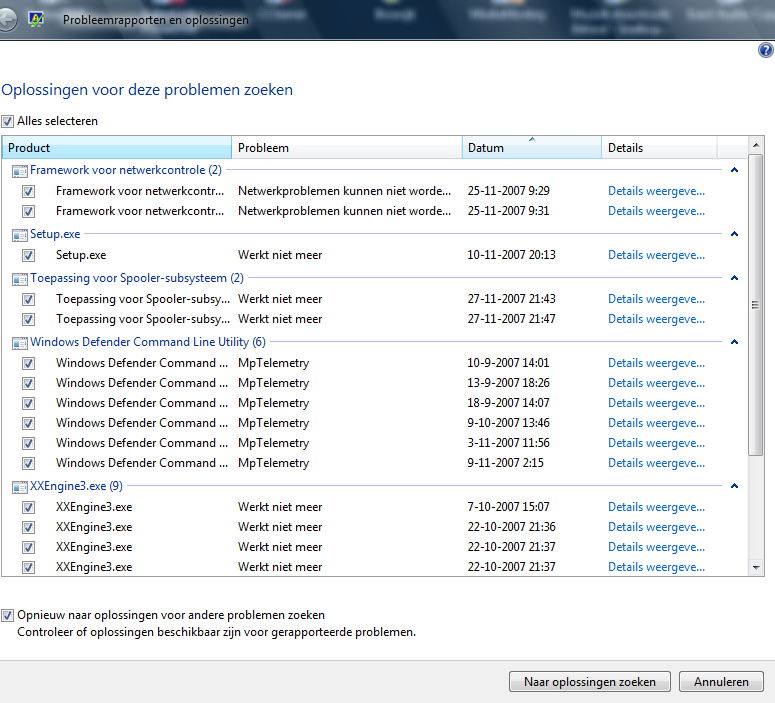Collapse the XXEngine3.exe group chevron
The height and width of the screenshot is (703, 775).
pyautogui.click(x=734, y=486)
